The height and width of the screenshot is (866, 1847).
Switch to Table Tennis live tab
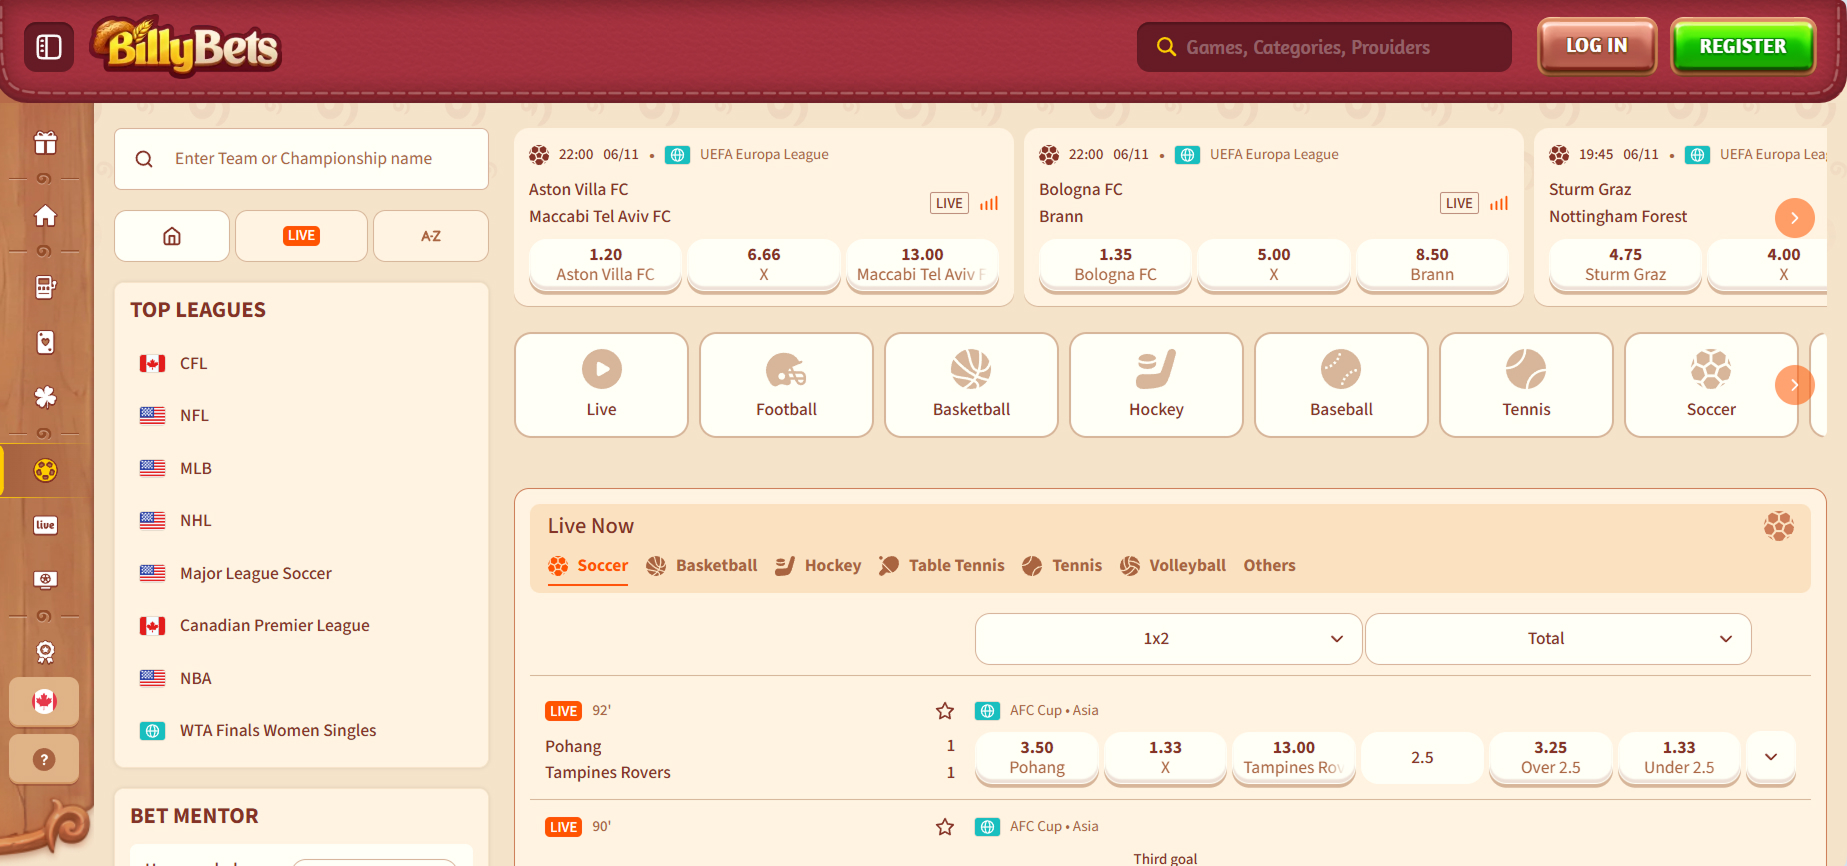[942, 566]
